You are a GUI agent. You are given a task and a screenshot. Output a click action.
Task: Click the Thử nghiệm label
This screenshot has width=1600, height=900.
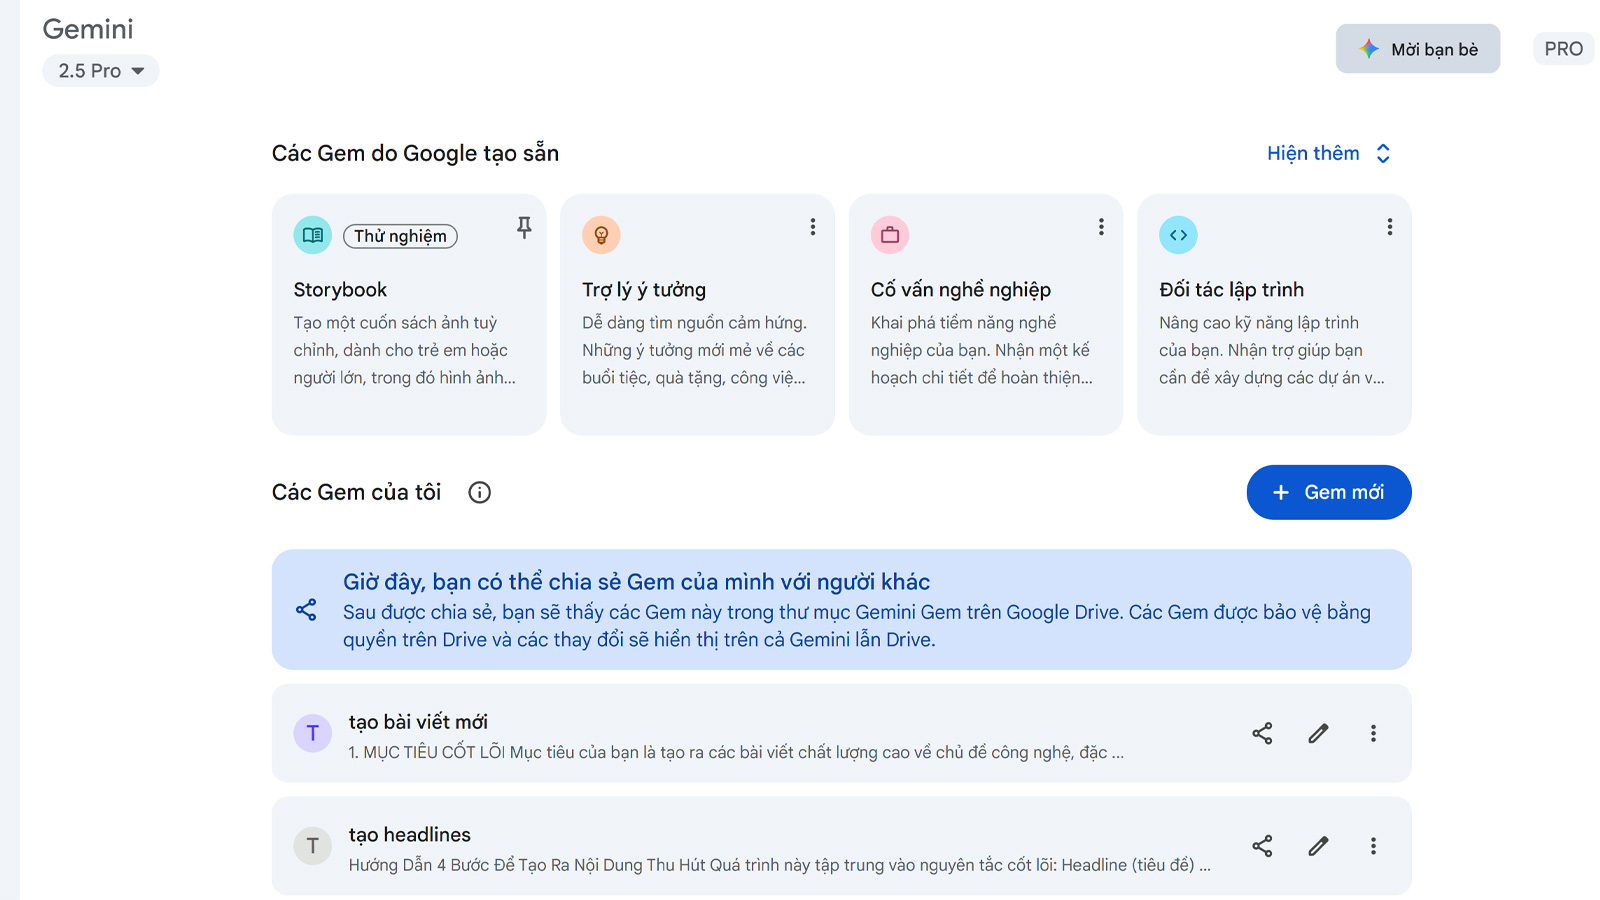pos(400,236)
